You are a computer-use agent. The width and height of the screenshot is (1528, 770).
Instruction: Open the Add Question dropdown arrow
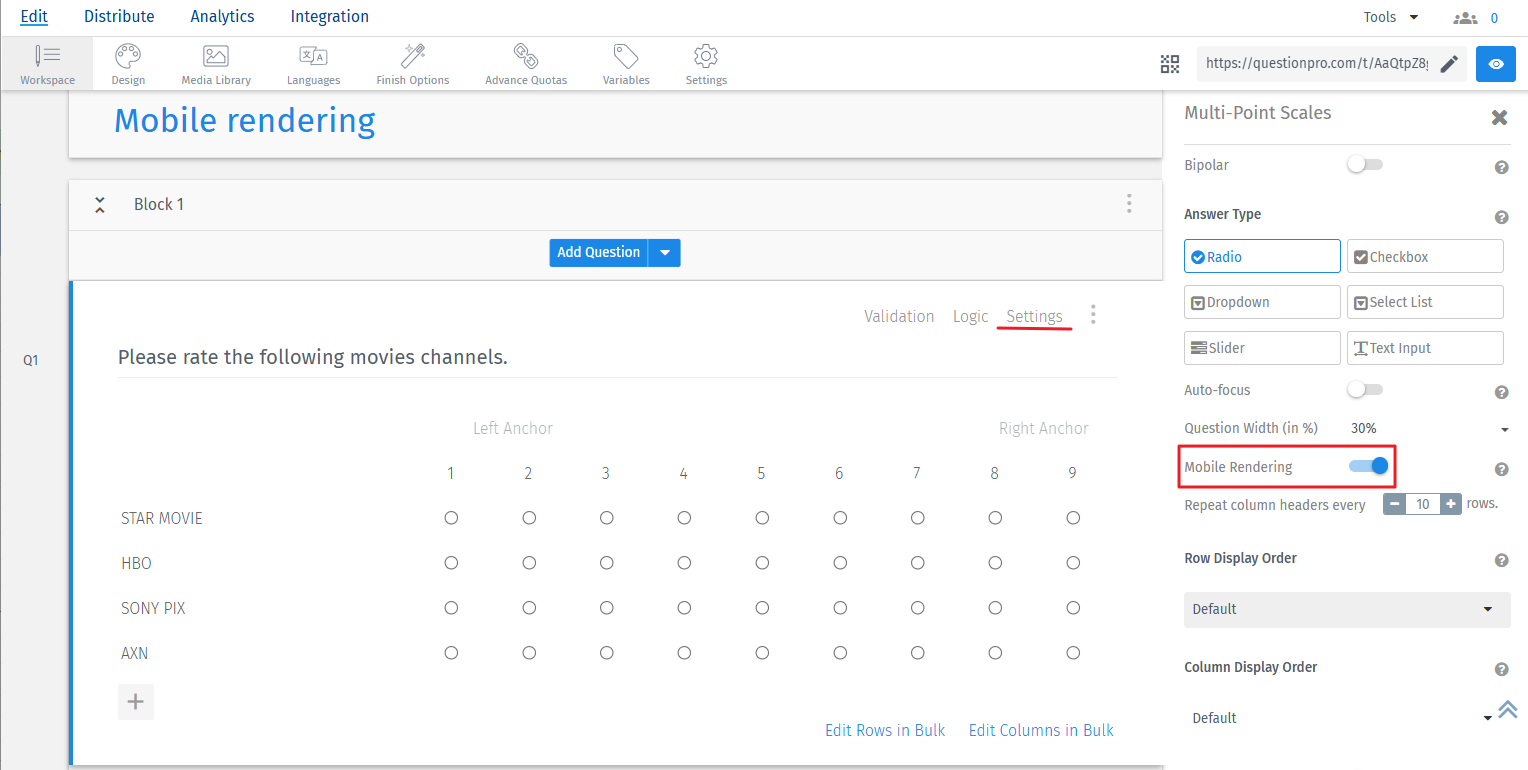[665, 253]
